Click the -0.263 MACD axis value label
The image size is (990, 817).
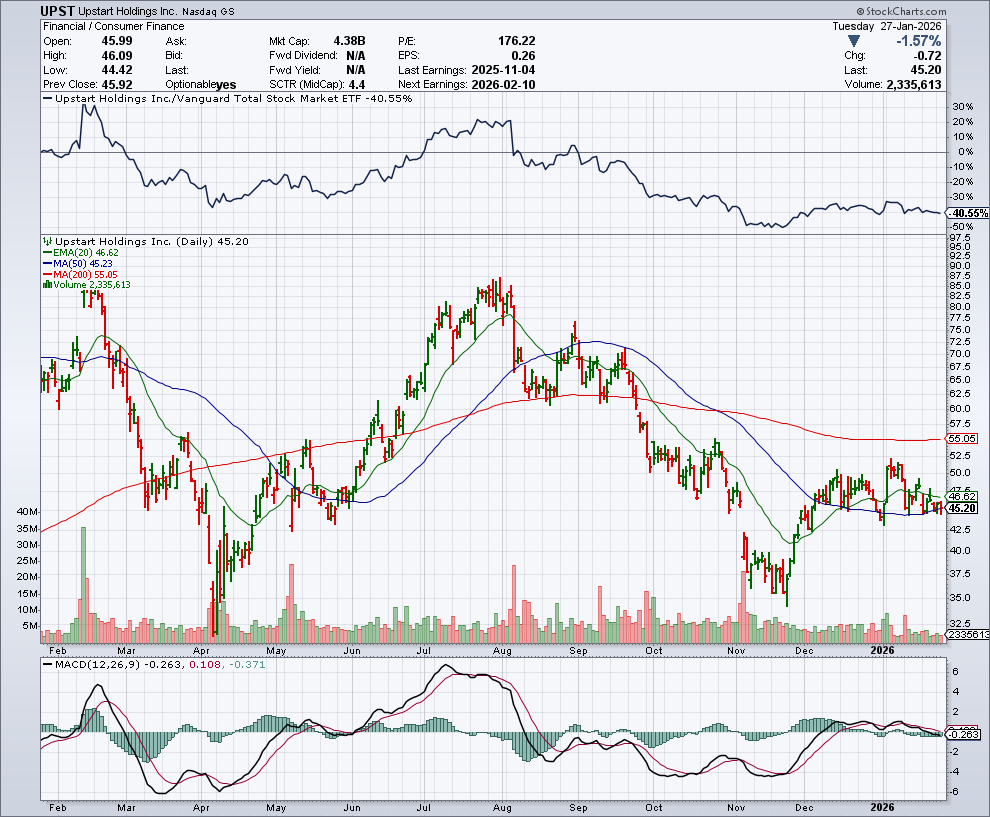963,734
